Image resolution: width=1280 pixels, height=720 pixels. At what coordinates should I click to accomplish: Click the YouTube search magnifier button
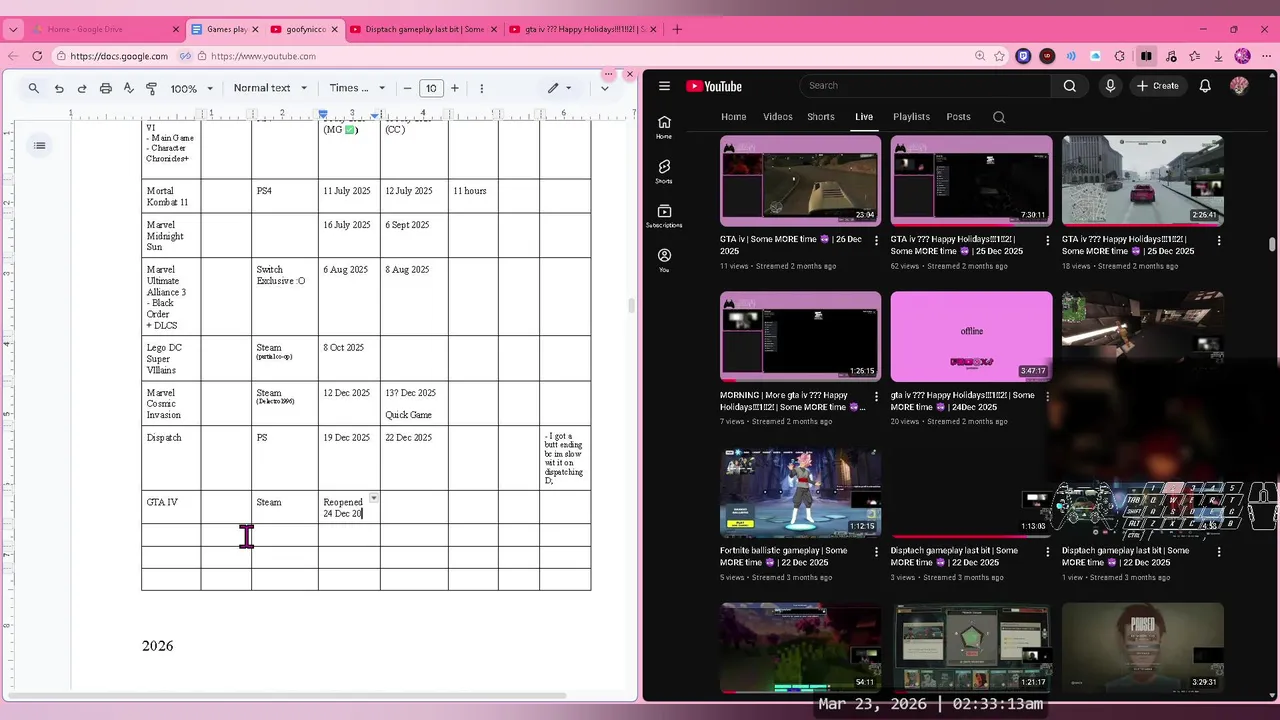click(1070, 86)
